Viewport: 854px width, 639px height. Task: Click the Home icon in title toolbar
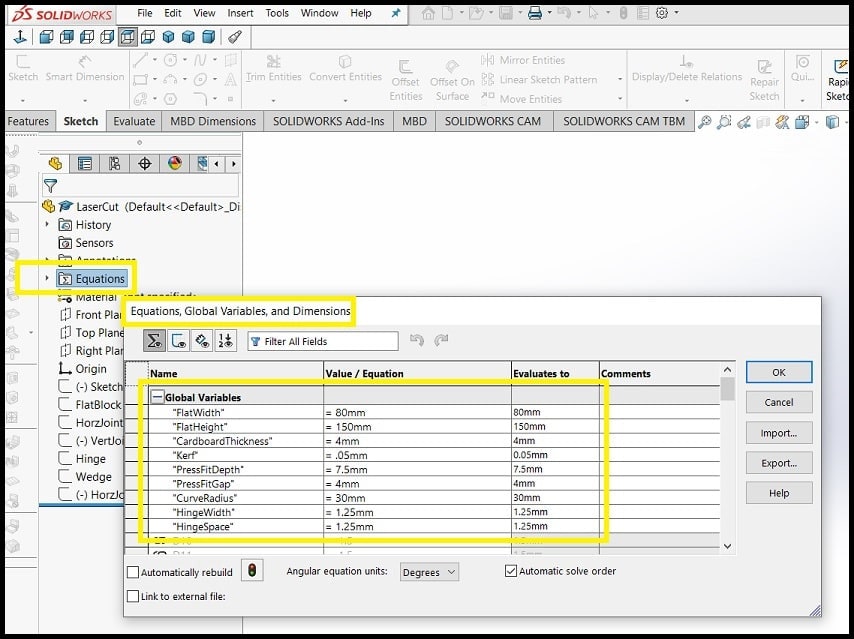coord(429,13)
